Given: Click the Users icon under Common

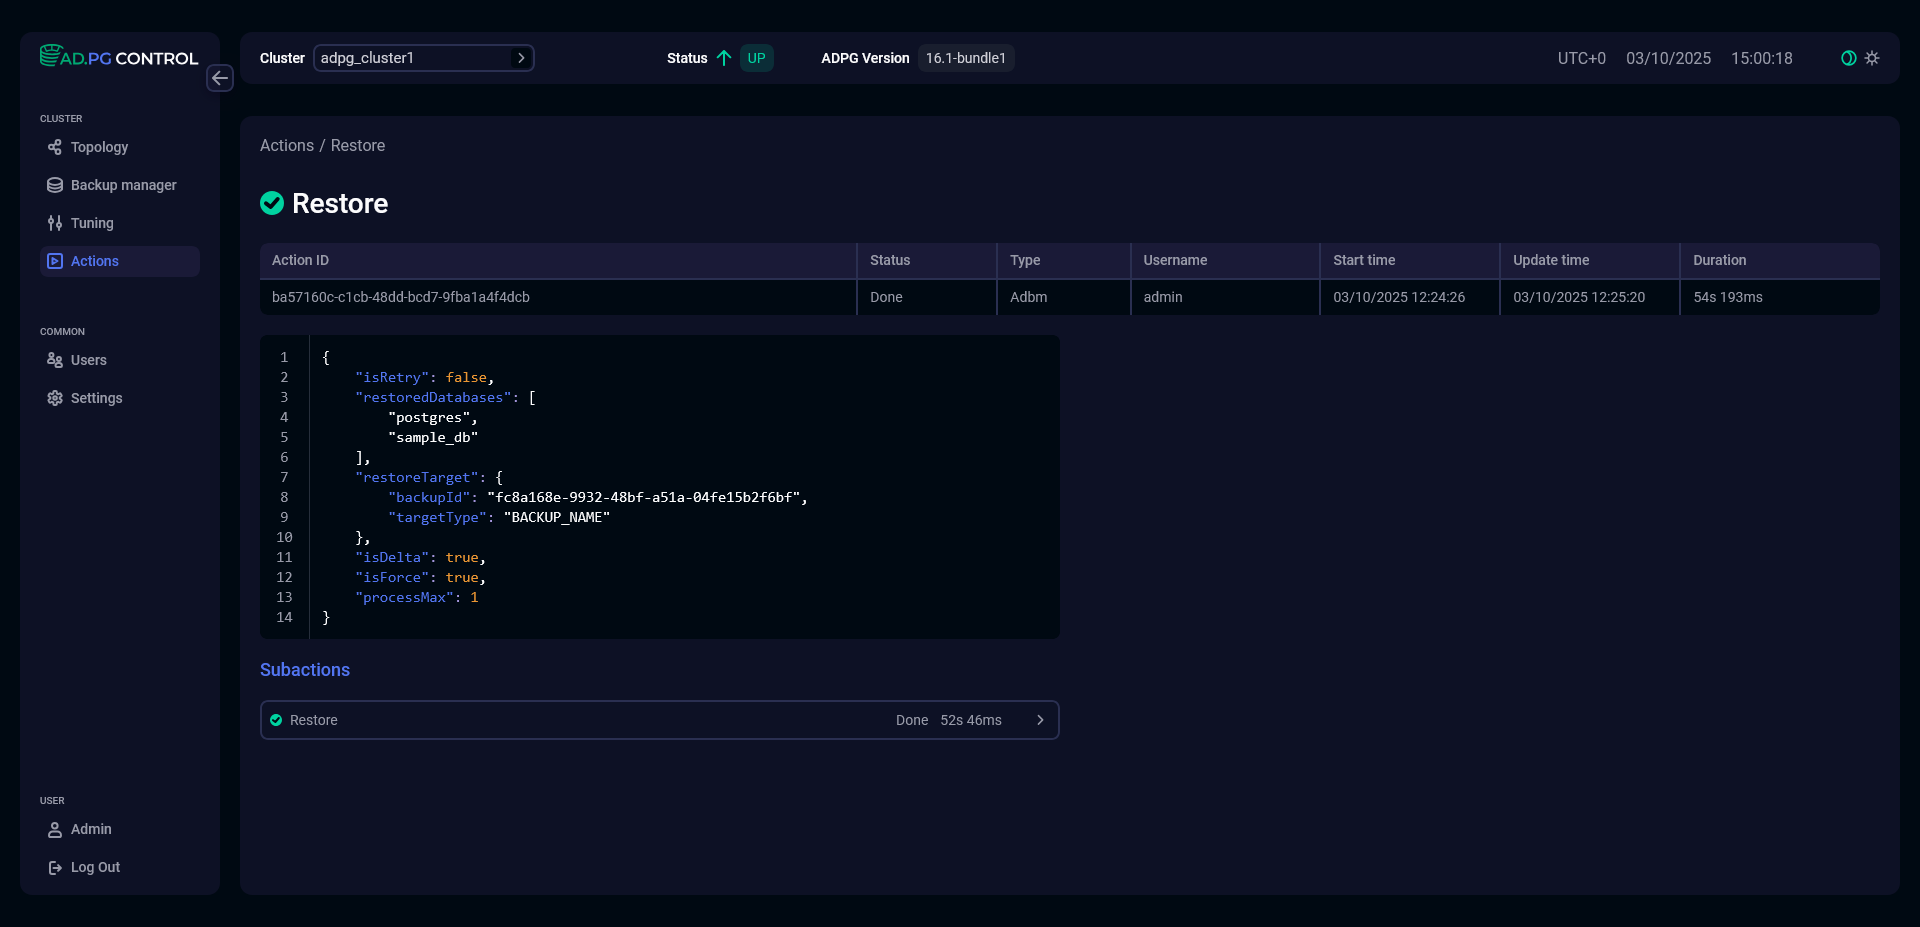Looking at the screenshot, I should pyautogui.click(x=55, y=360).
